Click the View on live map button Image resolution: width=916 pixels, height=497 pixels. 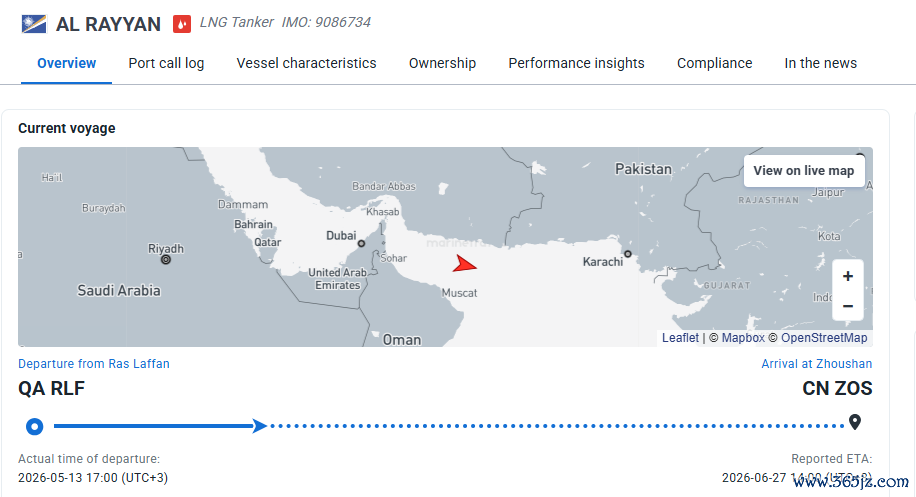tap(804, 171)
